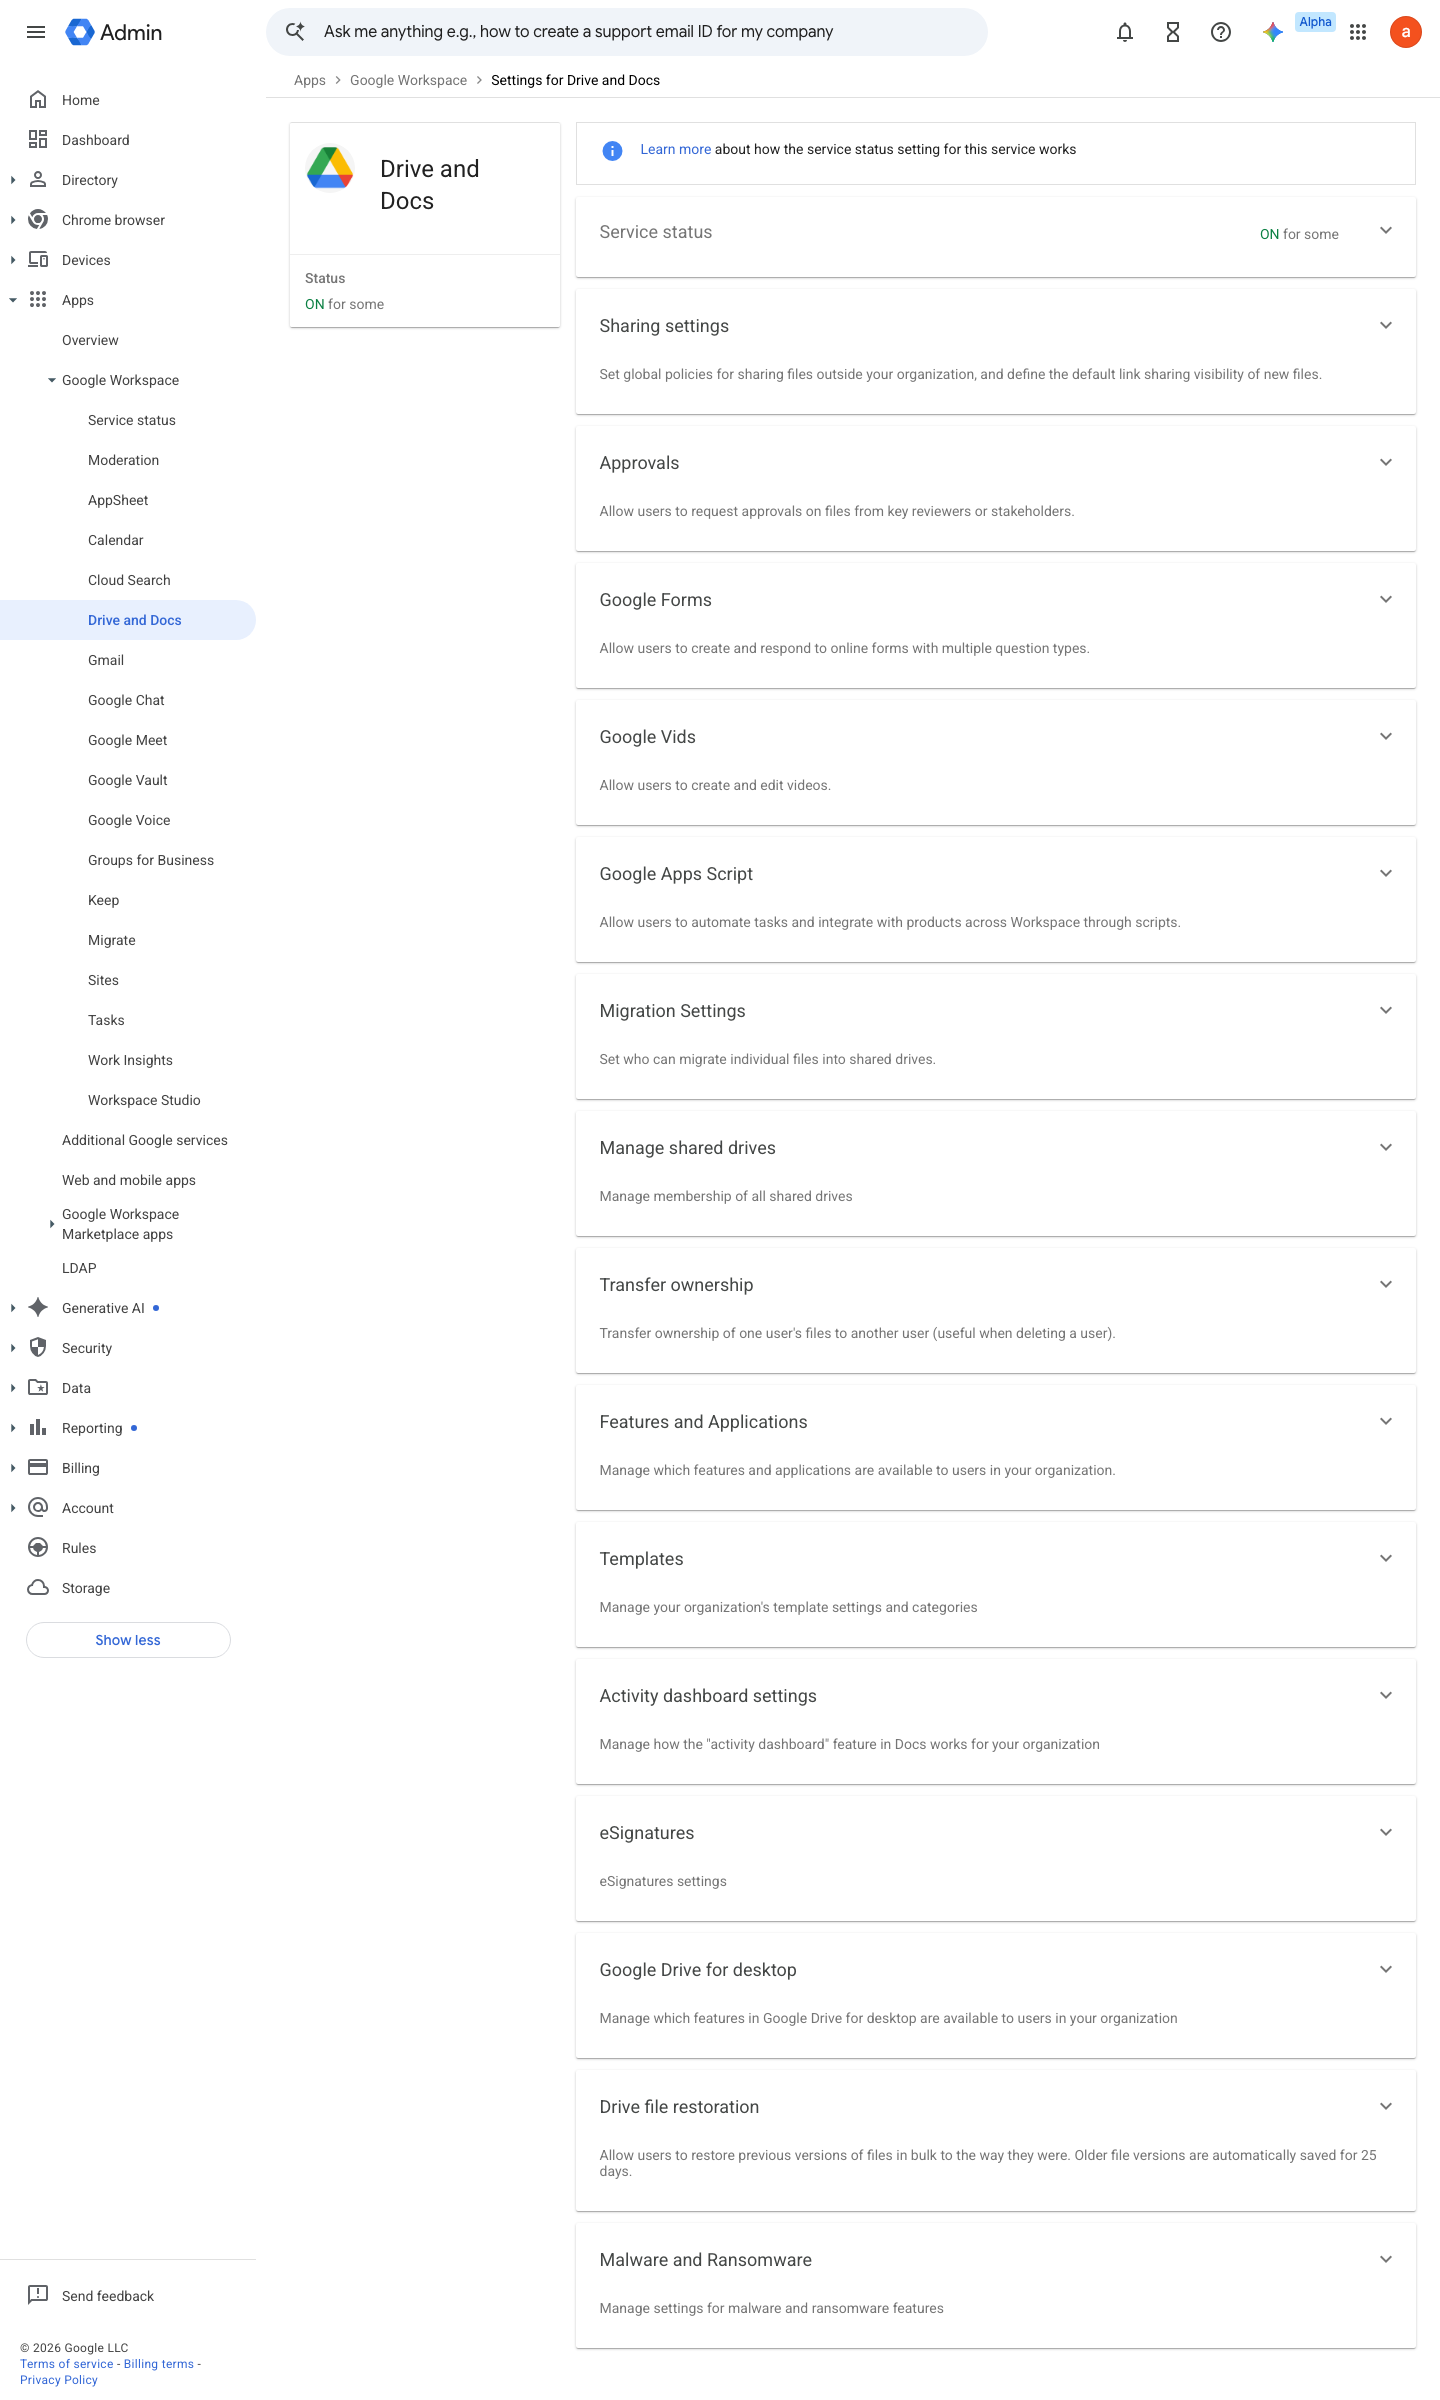Launch the Gemini Alpha sparkle icon
Viewport: 1440px width, 2400px height.
coord(1273,32)
